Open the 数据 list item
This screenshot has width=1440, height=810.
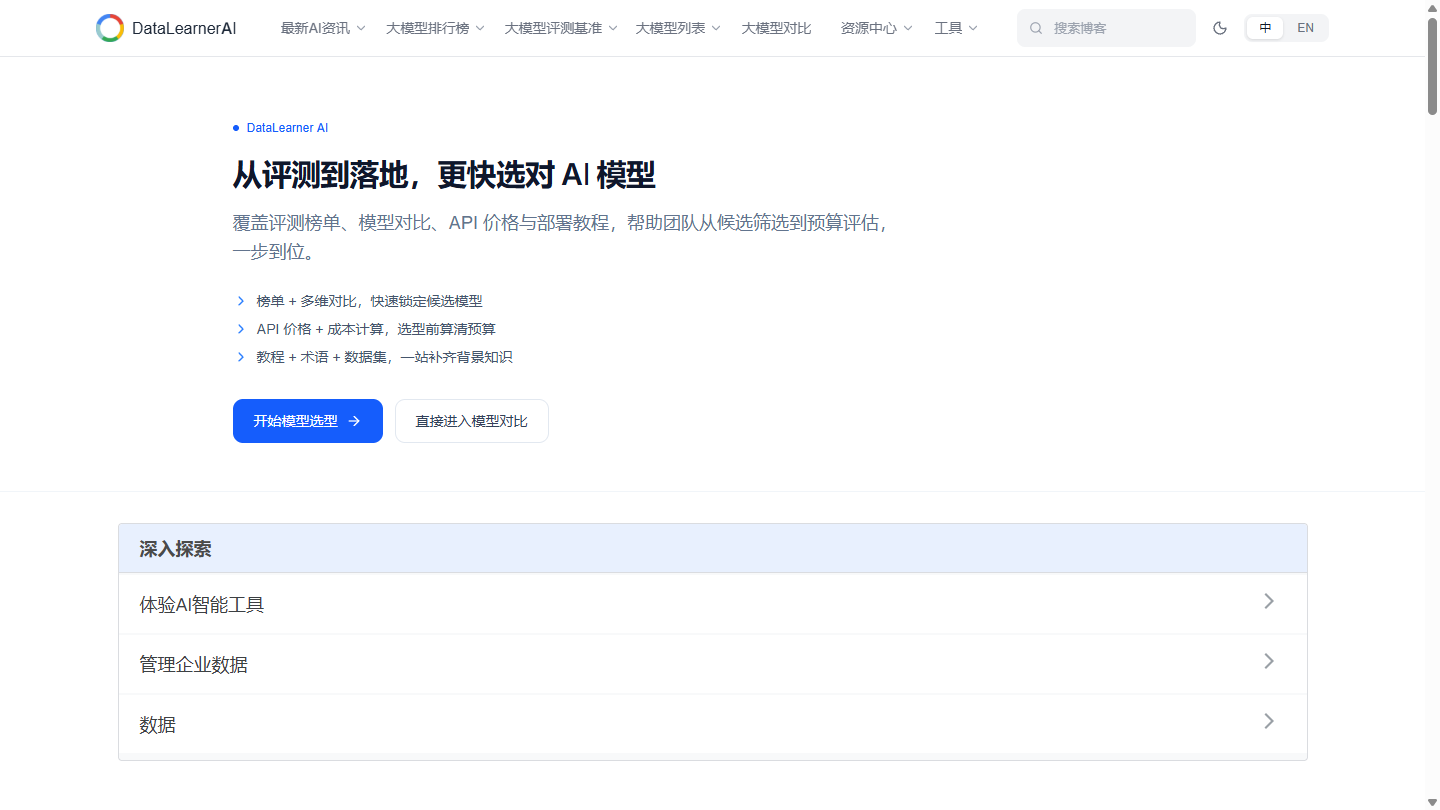(x=713, y=724)
